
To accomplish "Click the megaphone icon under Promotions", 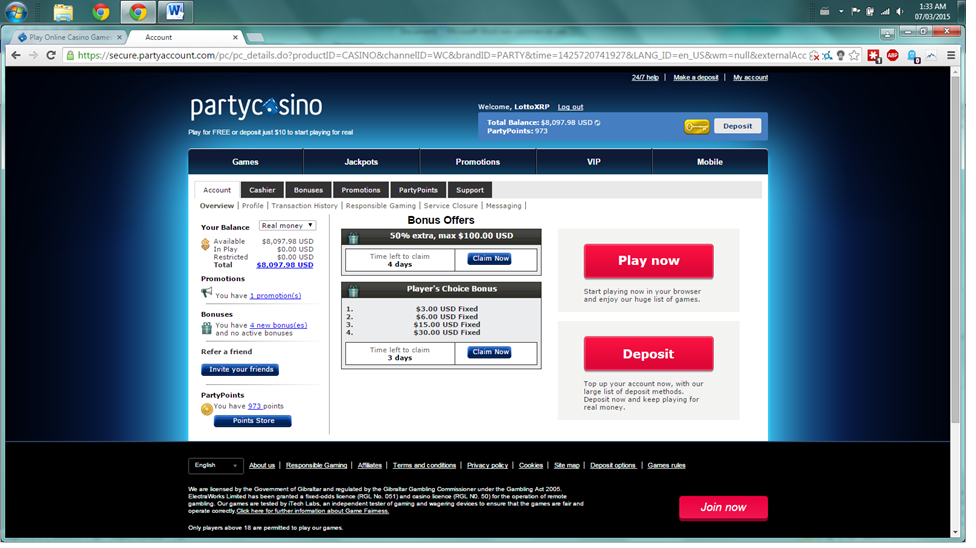I will pos(207,293).
